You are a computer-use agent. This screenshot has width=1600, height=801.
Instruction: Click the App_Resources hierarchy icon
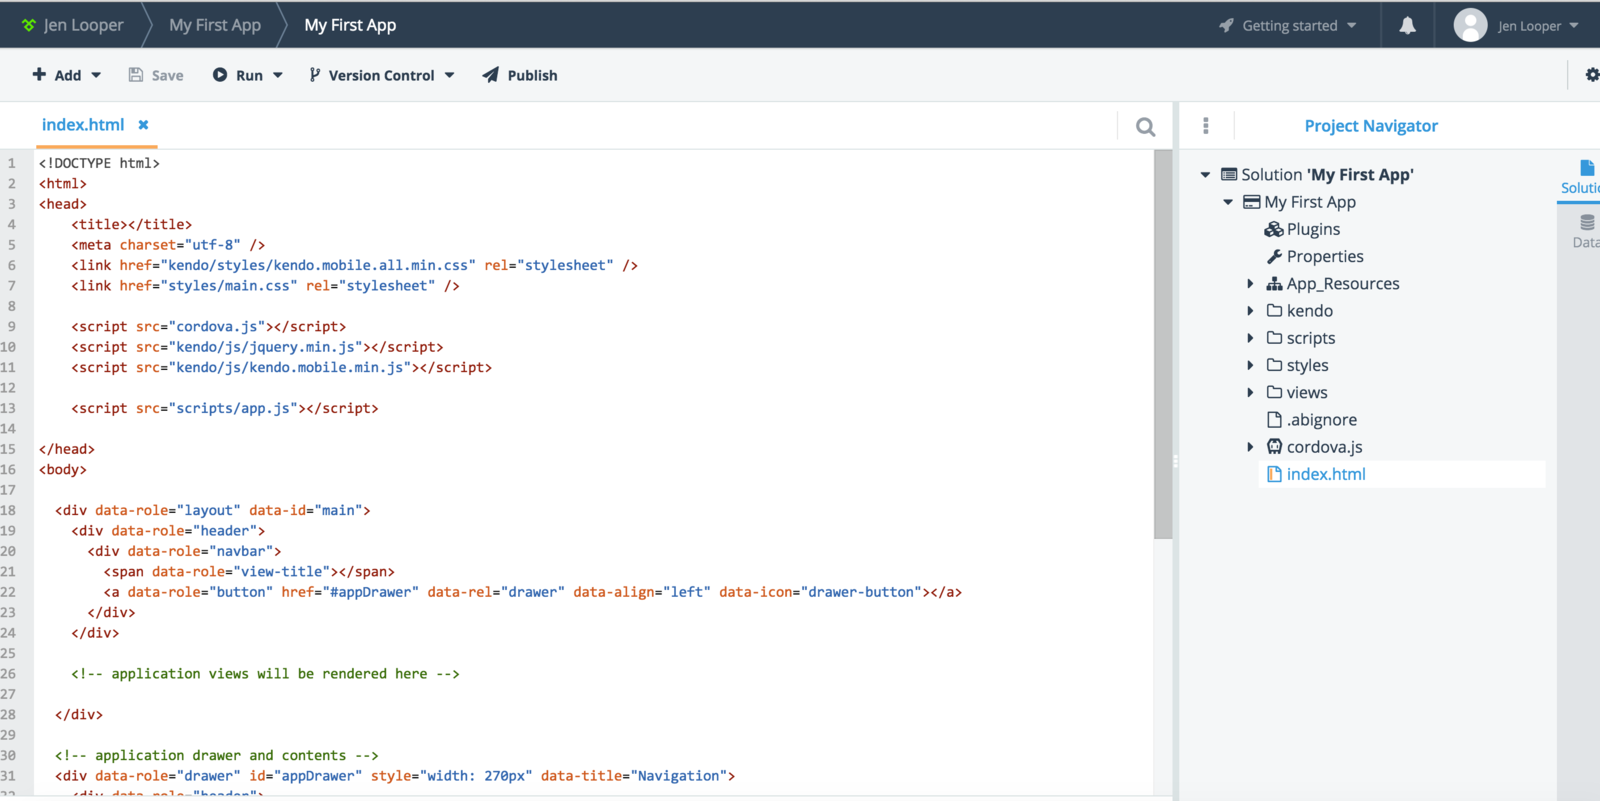pyautogui.click(x=1274, y=284)
